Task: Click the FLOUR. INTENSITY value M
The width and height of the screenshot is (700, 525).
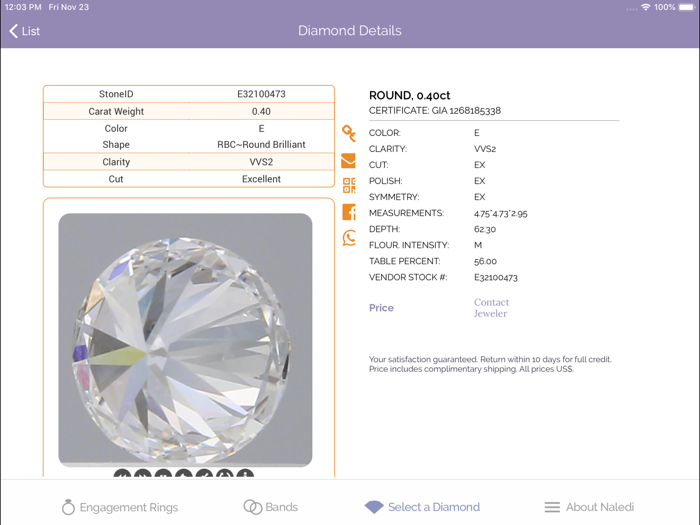Action: (478, 245)
